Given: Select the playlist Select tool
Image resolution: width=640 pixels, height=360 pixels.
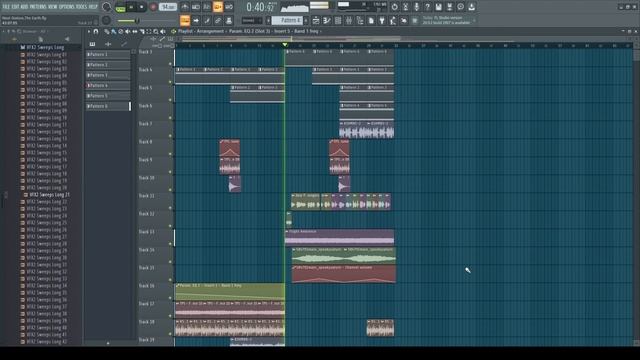Looking at the screenshot, I should coord(149,31).
